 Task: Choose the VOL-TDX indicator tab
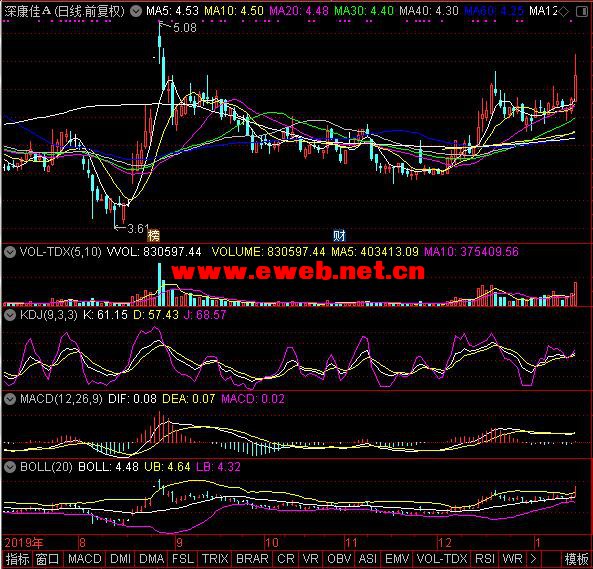(442, 558)
